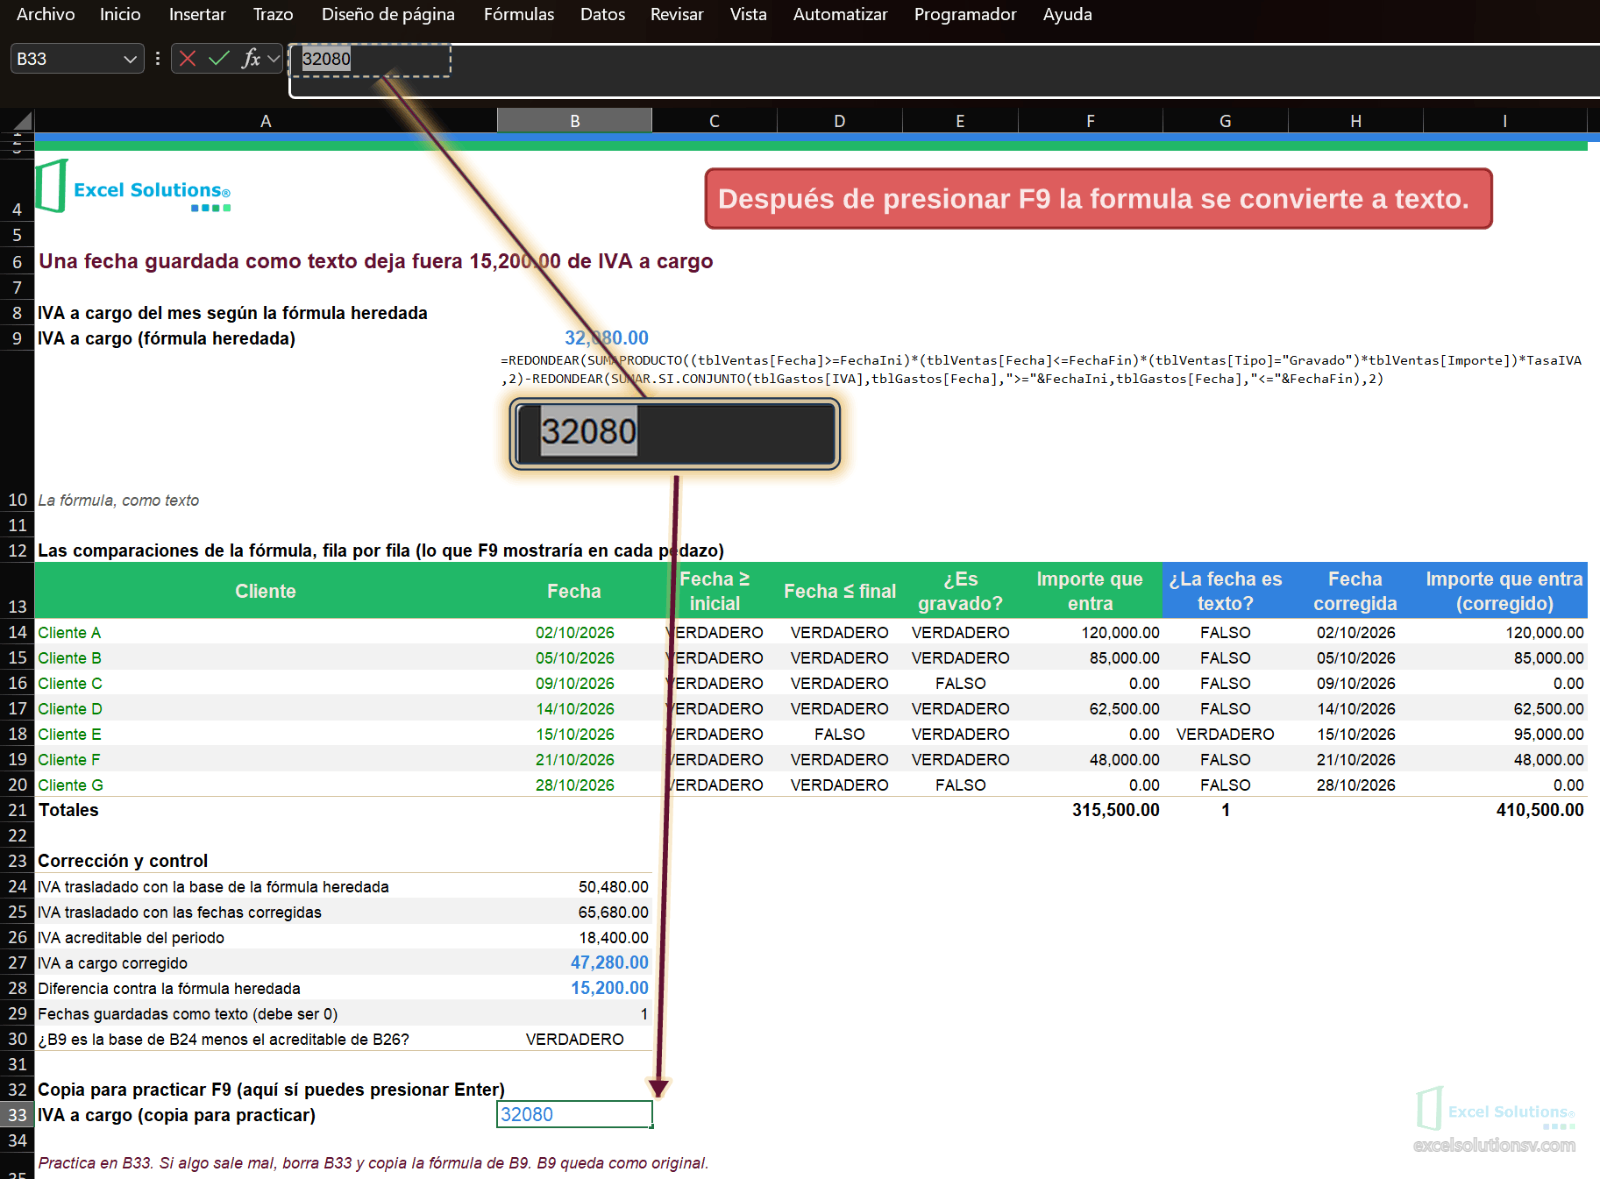Open the Programador tab

(965, 14)
